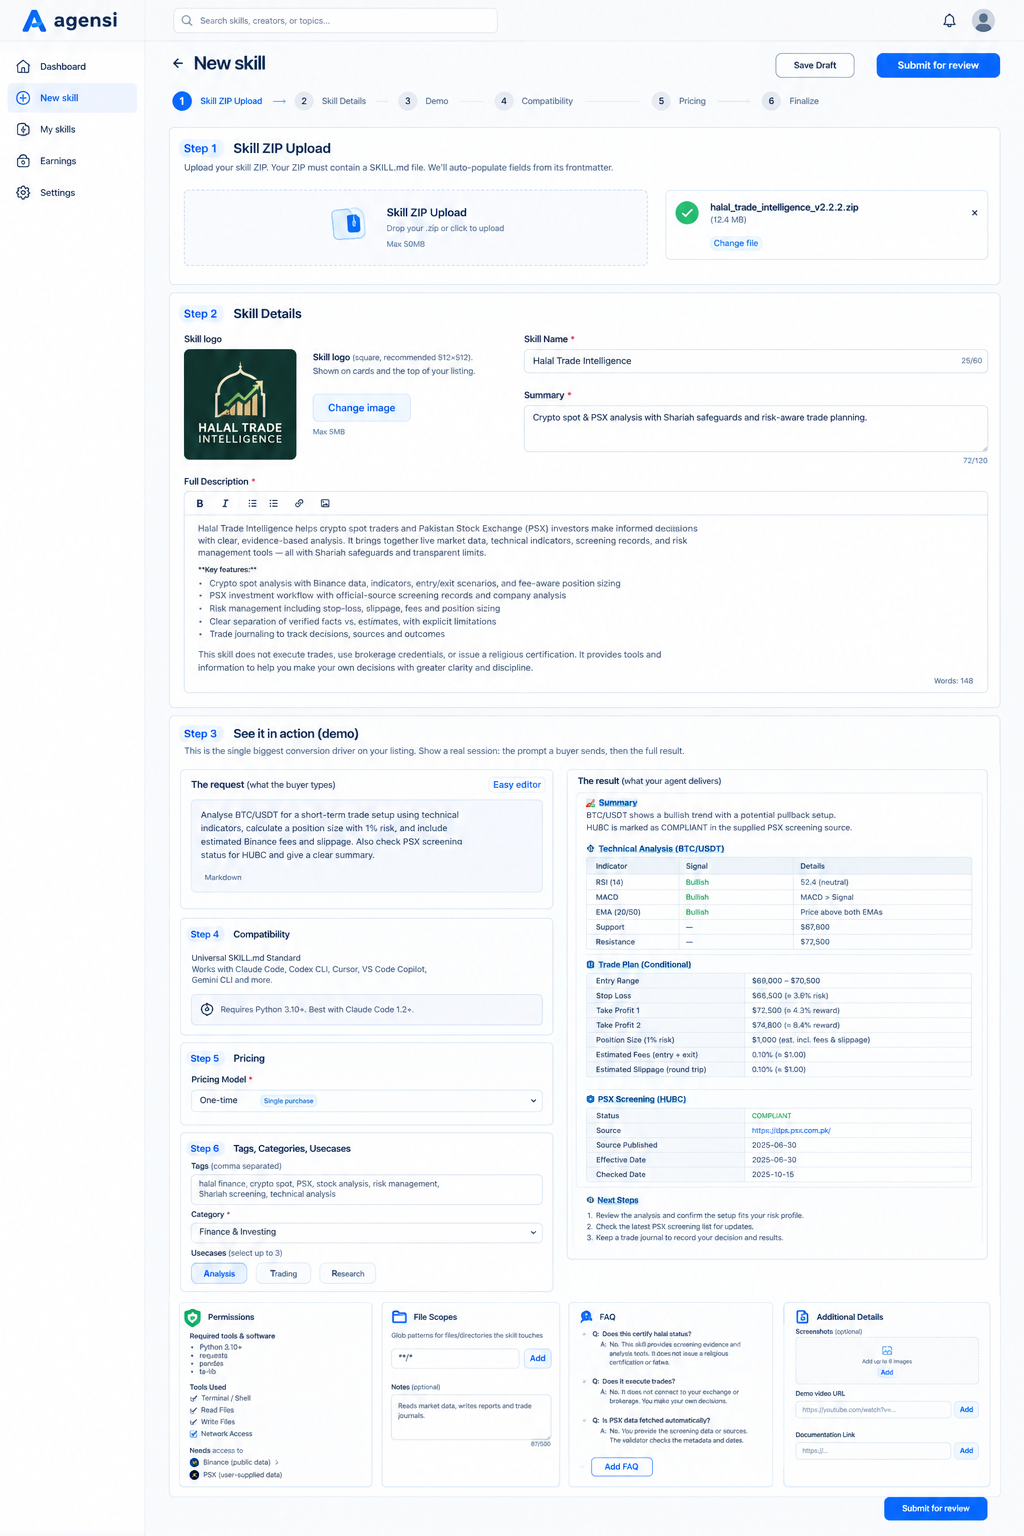Click Change image button
Screen dimensions: 1024x1536
click(362, 408)
